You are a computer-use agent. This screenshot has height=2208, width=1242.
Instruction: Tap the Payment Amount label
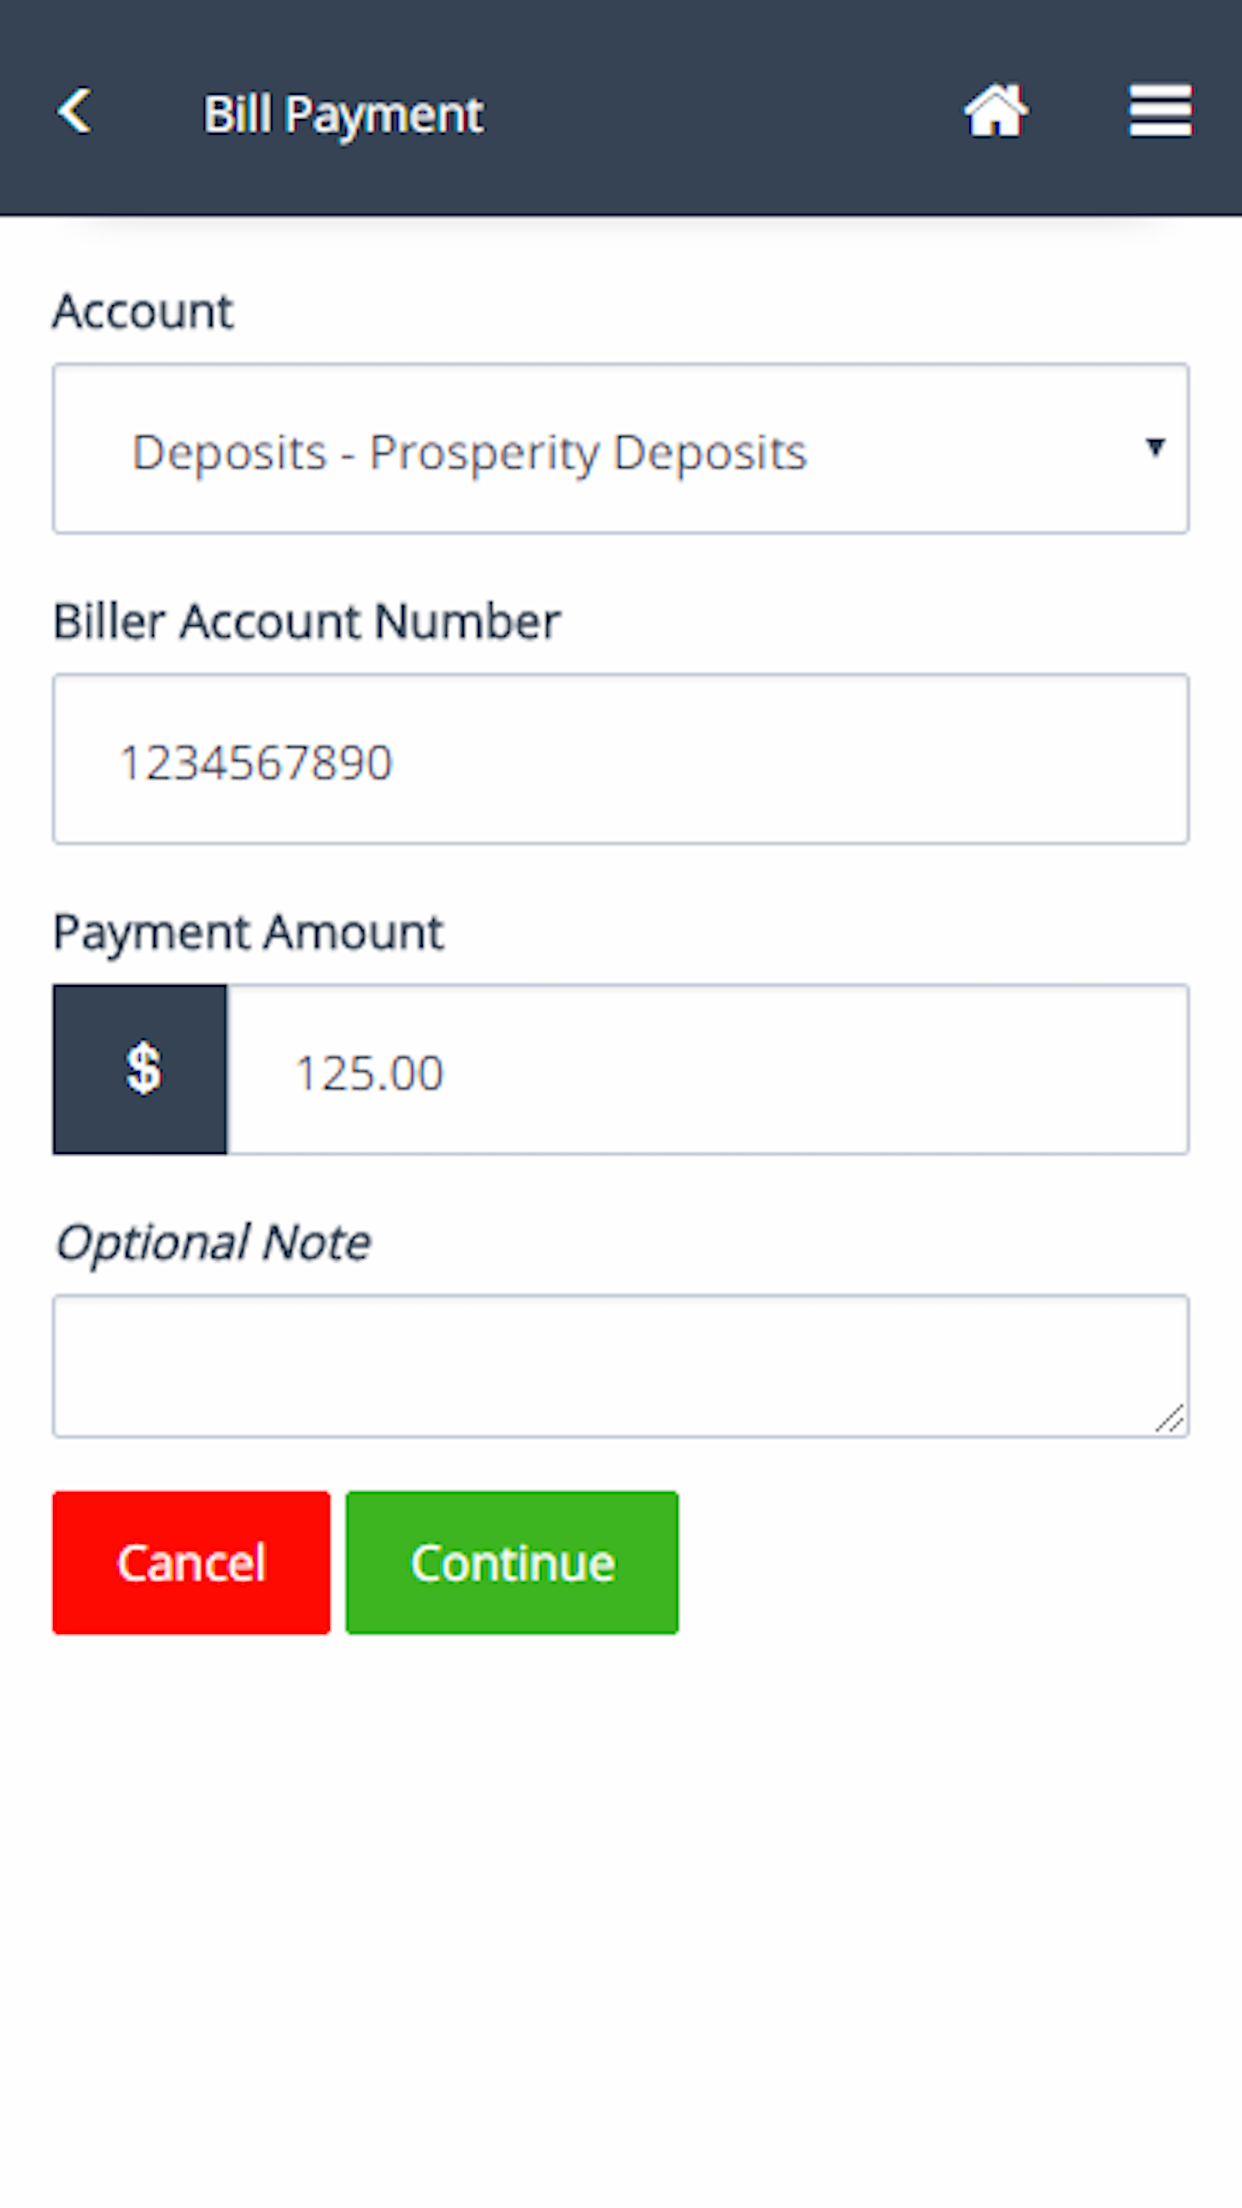(247, 931)
